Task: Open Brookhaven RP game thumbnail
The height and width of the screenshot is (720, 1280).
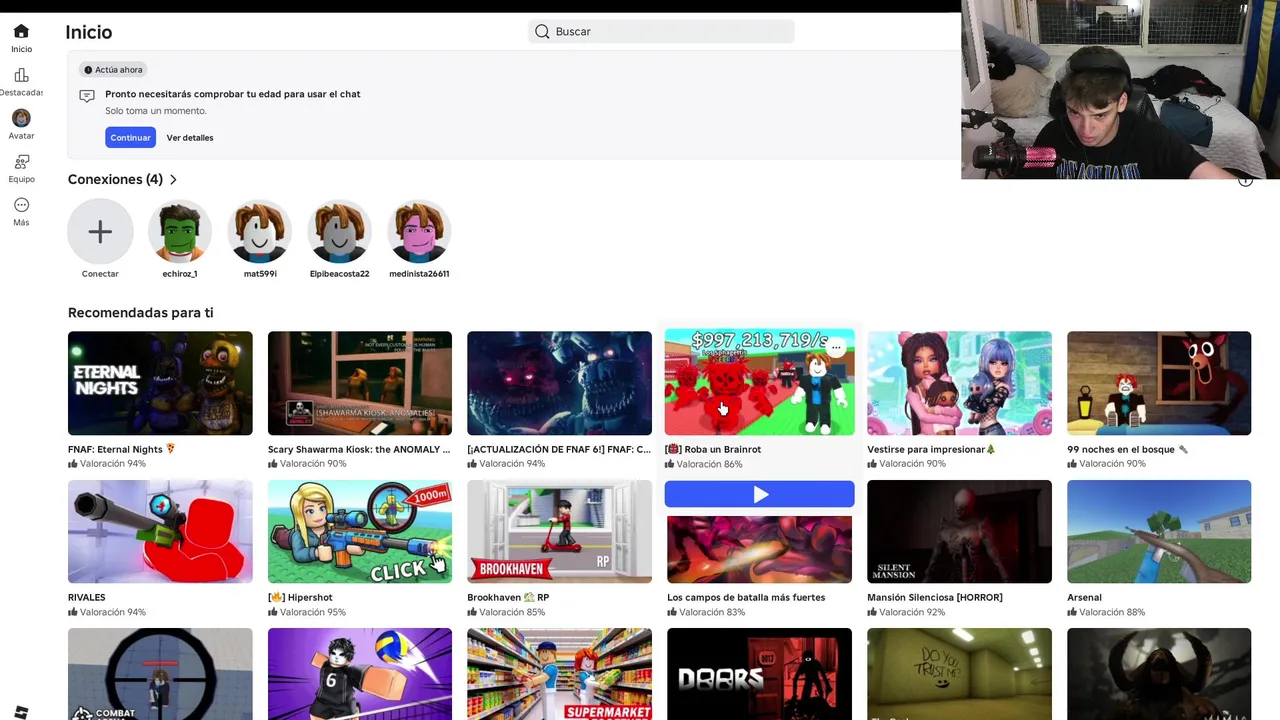Action: [x=559, y=531]
